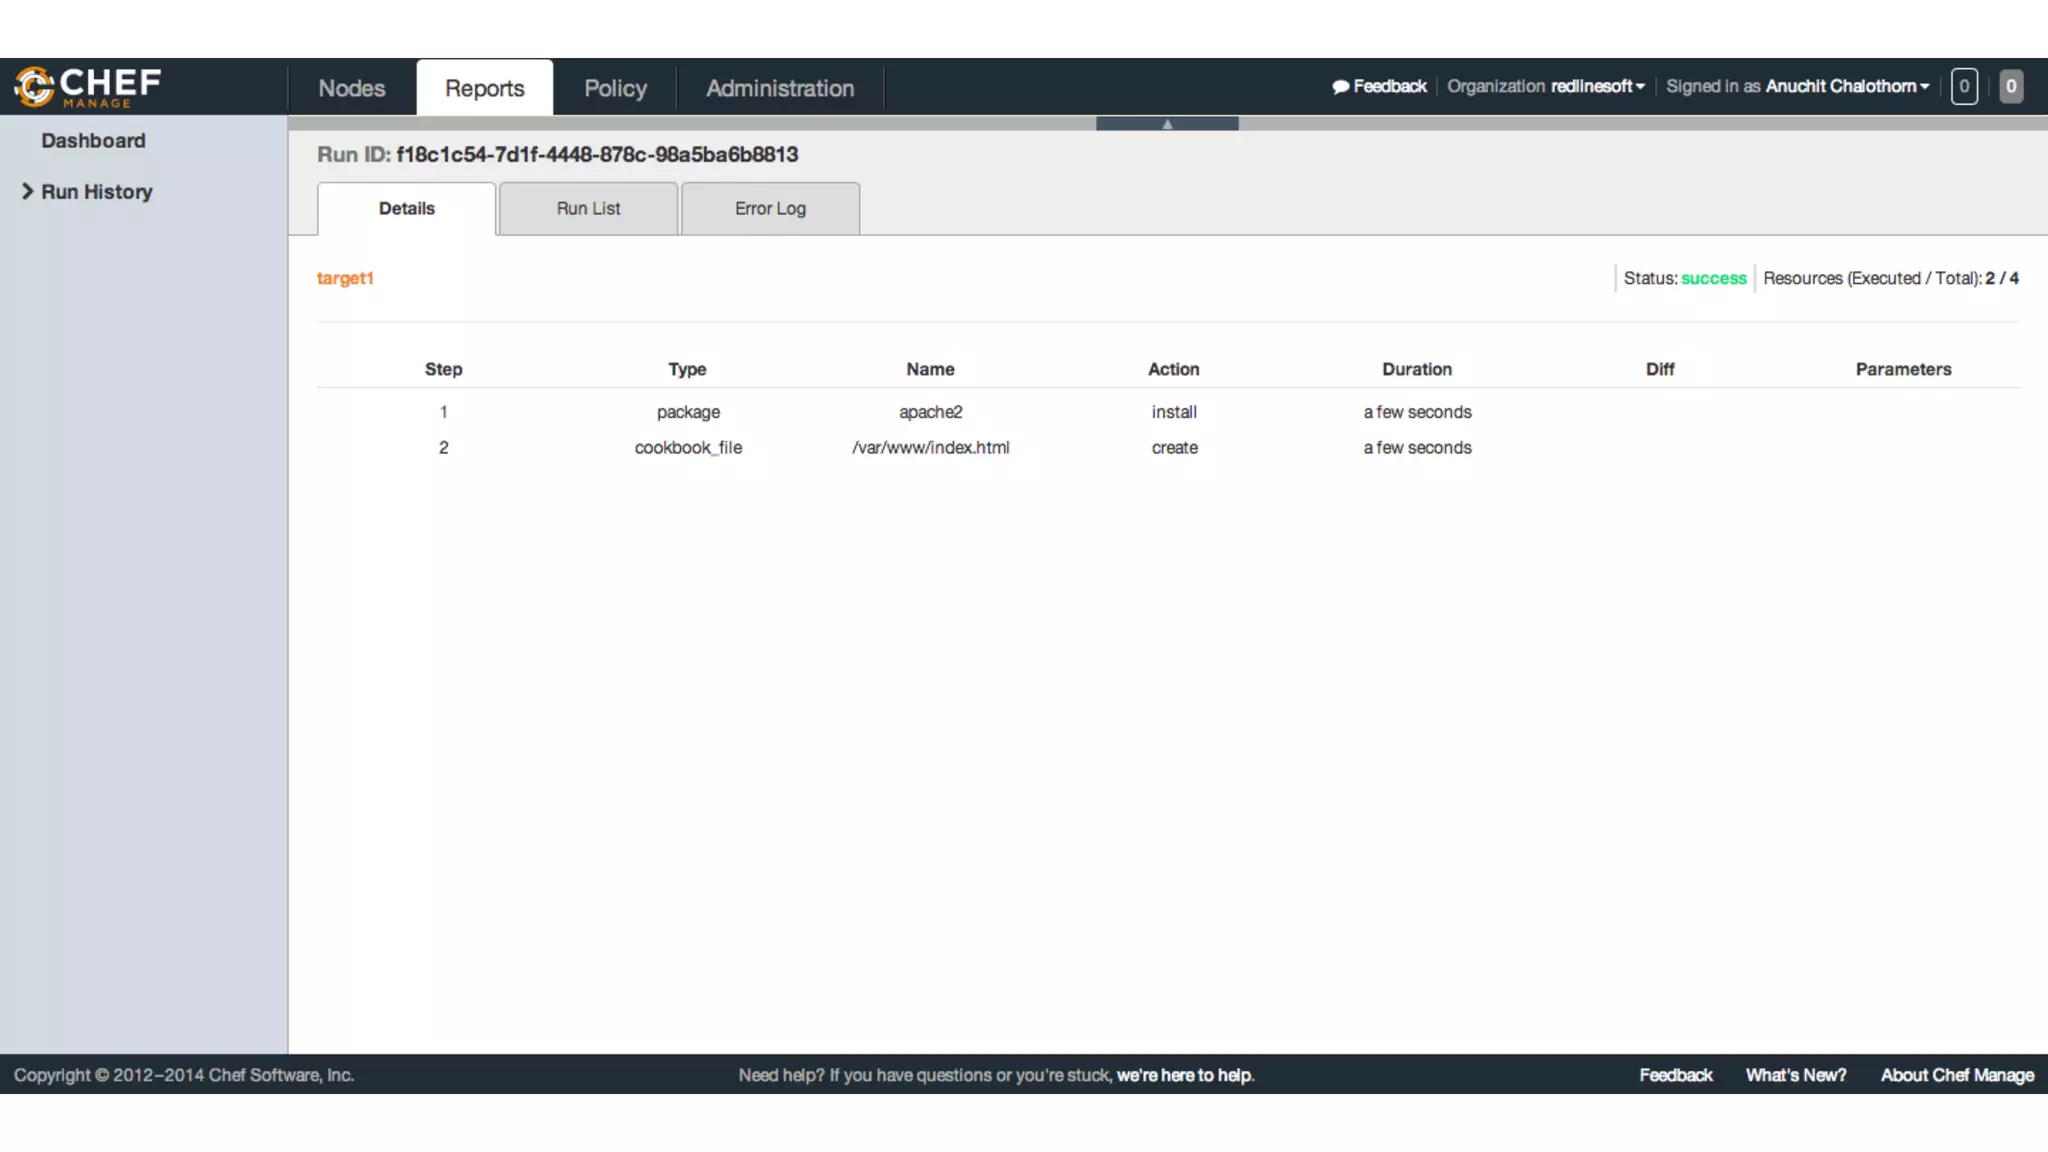Click the Feedback speech bubble icon
2048x1152 pixels.
pos(1341,87)
